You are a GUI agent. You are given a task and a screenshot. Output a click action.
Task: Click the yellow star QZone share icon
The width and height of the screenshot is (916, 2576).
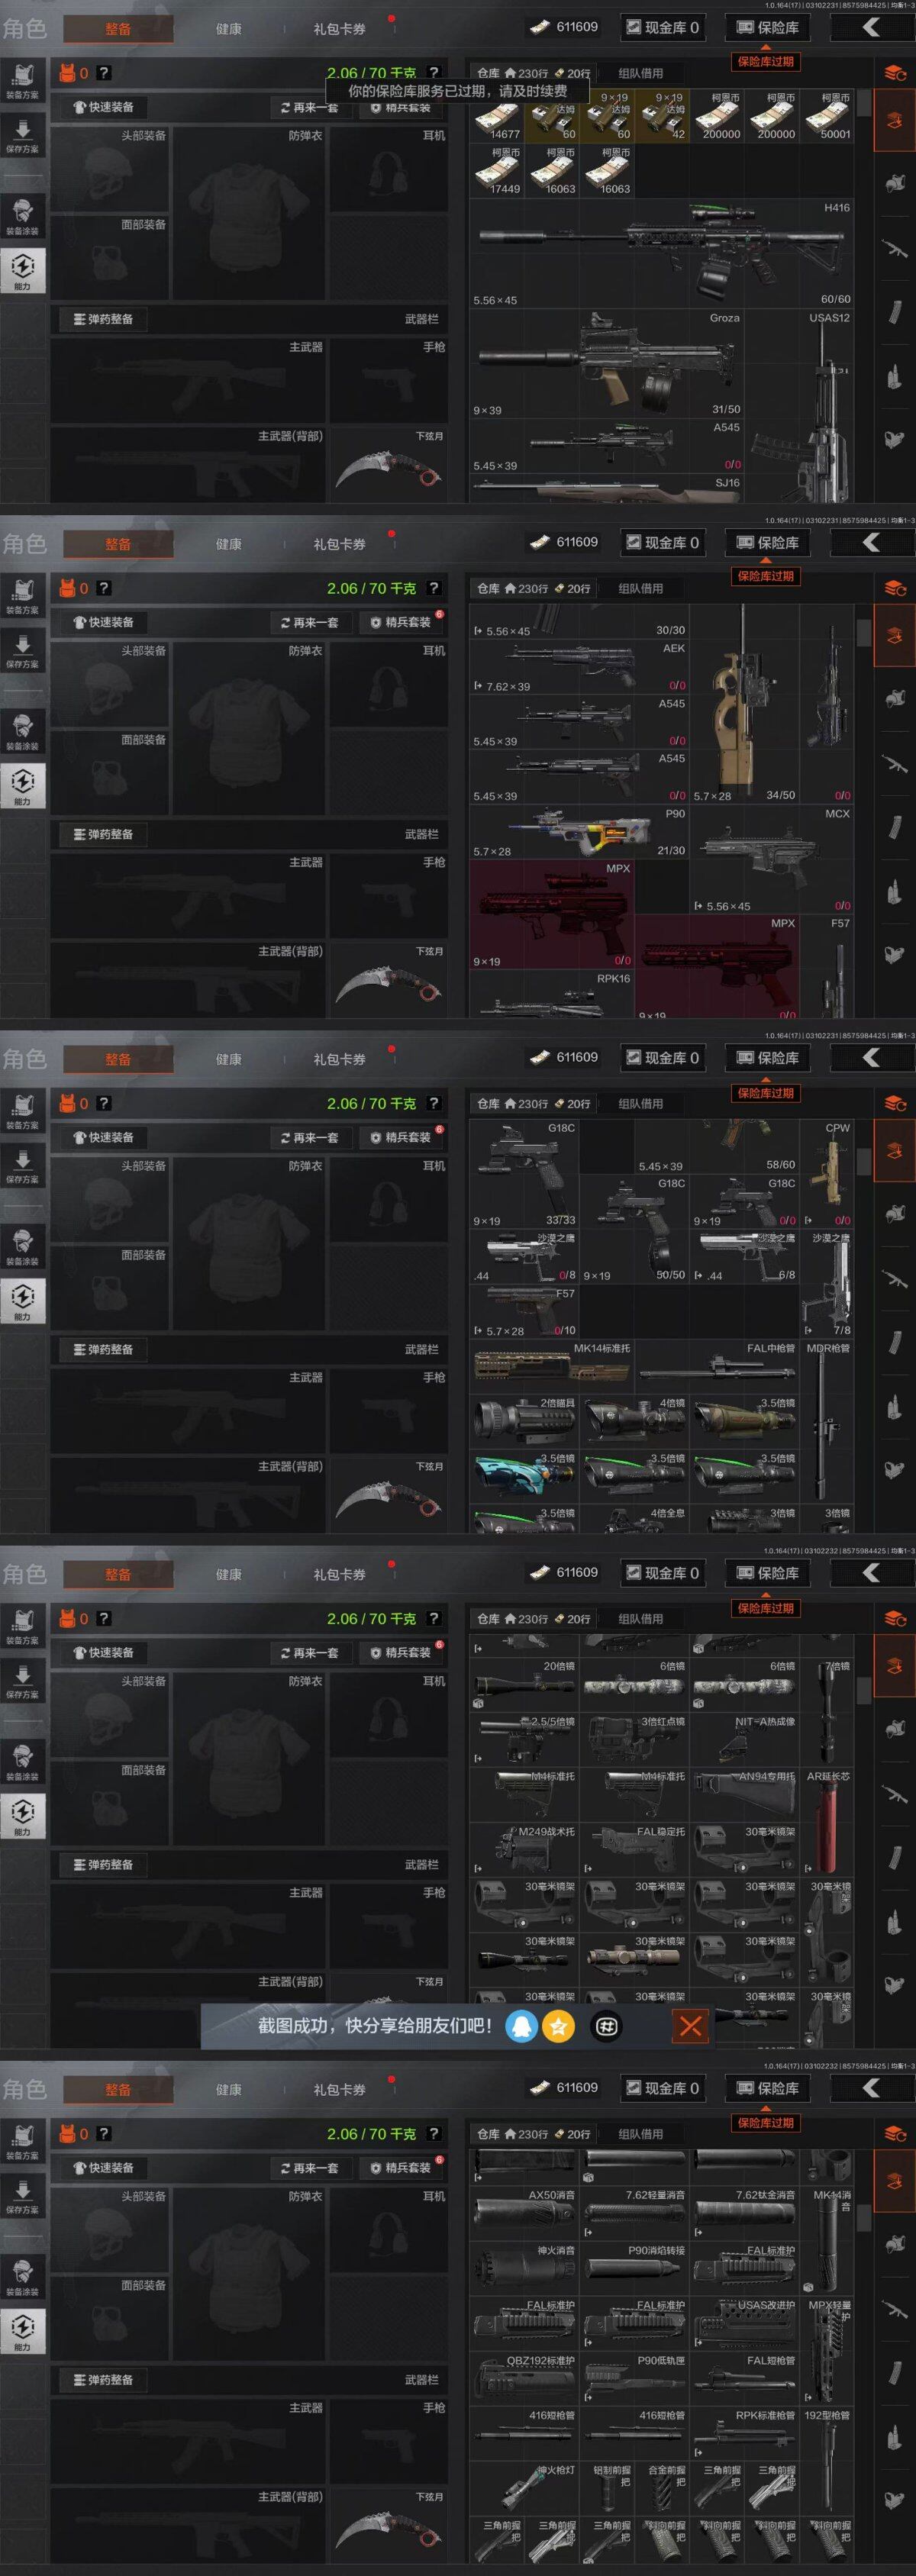pyautogui.click(x=559, y=2026)
